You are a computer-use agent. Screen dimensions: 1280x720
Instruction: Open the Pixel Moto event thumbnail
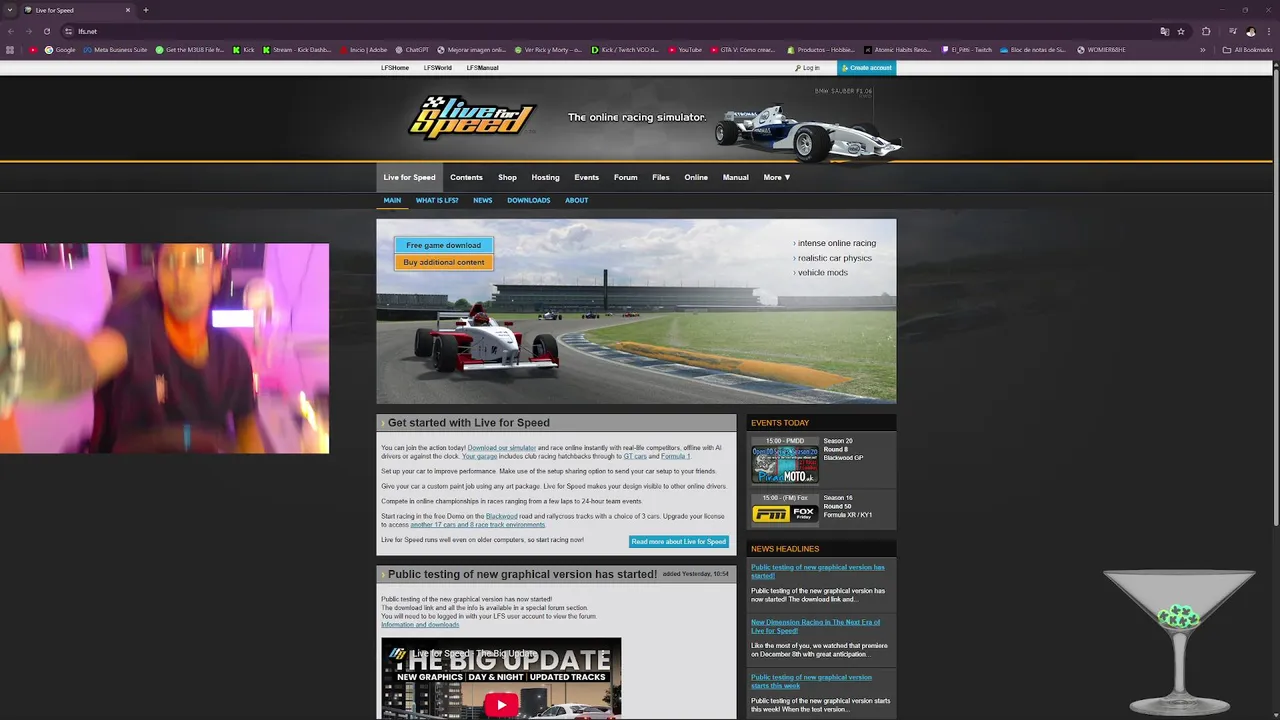click(785, 465)
